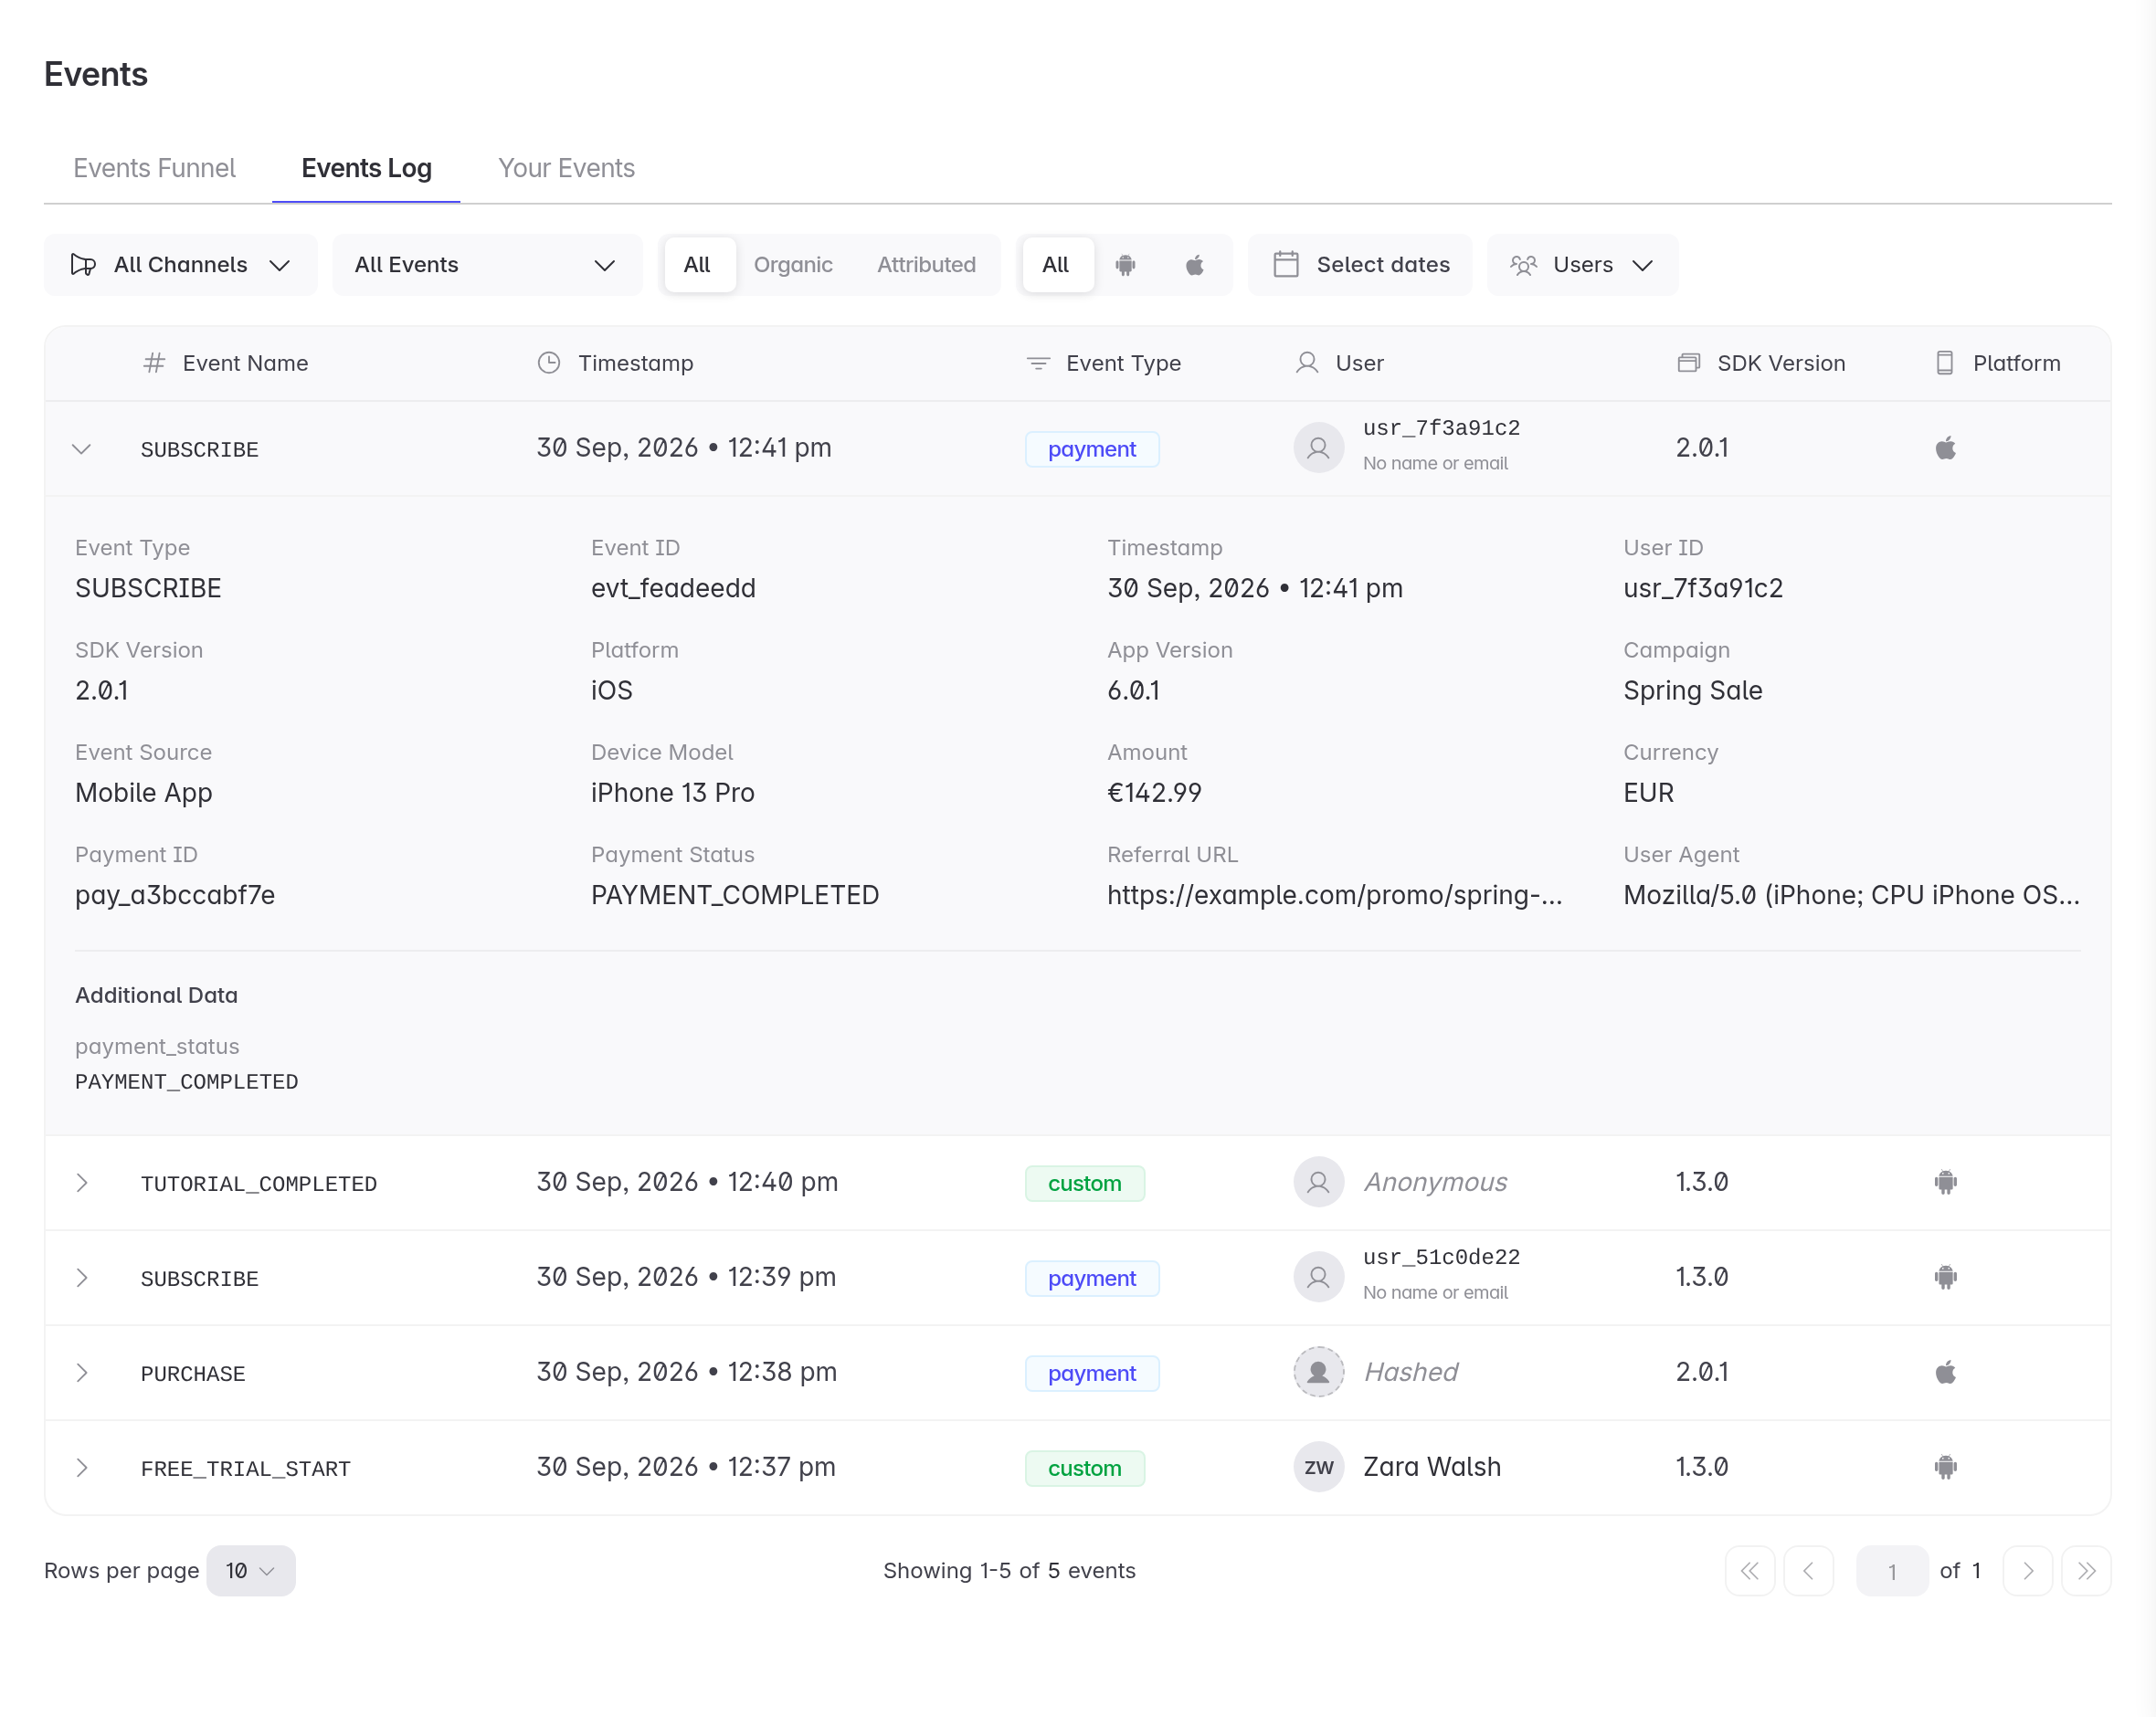Select the Organic attribution filter
Image resolution: width=2156 pixels, height=1717 pixels.
click(x=793, y=265)
